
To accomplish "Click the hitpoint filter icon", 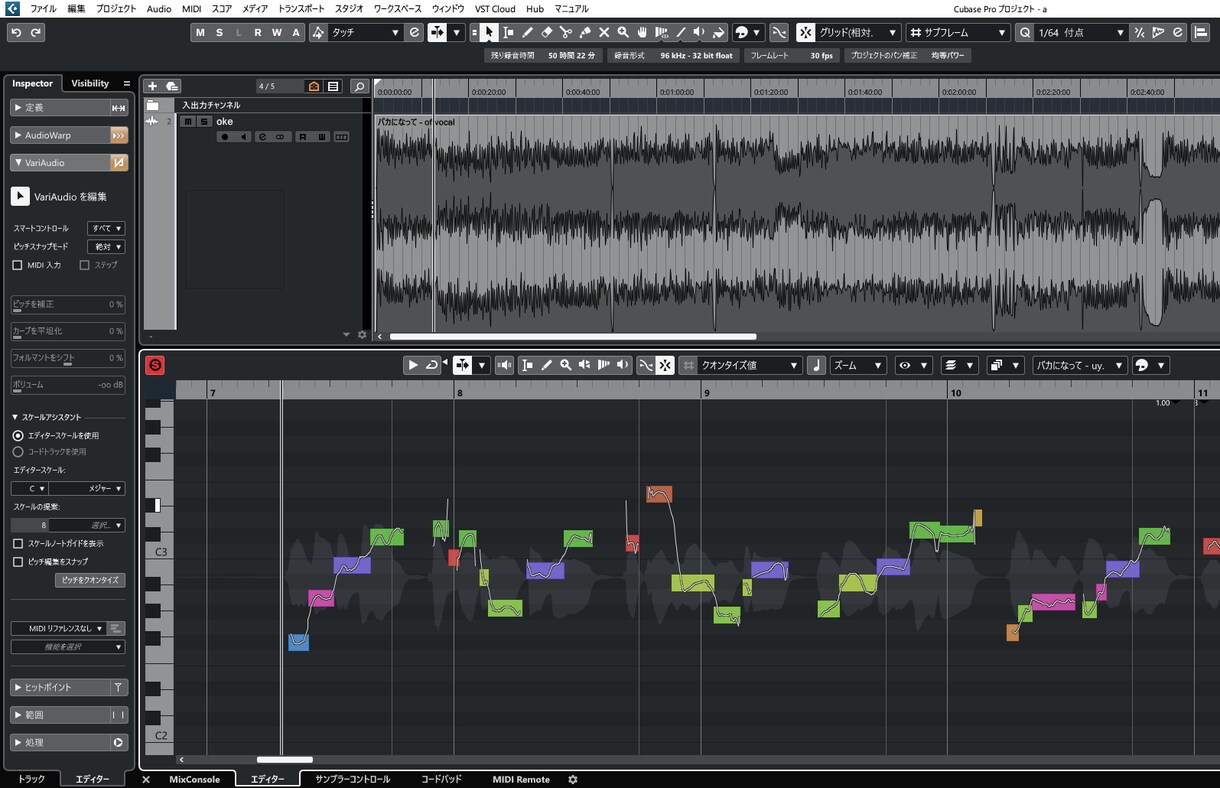I will [x=118, y=687].
